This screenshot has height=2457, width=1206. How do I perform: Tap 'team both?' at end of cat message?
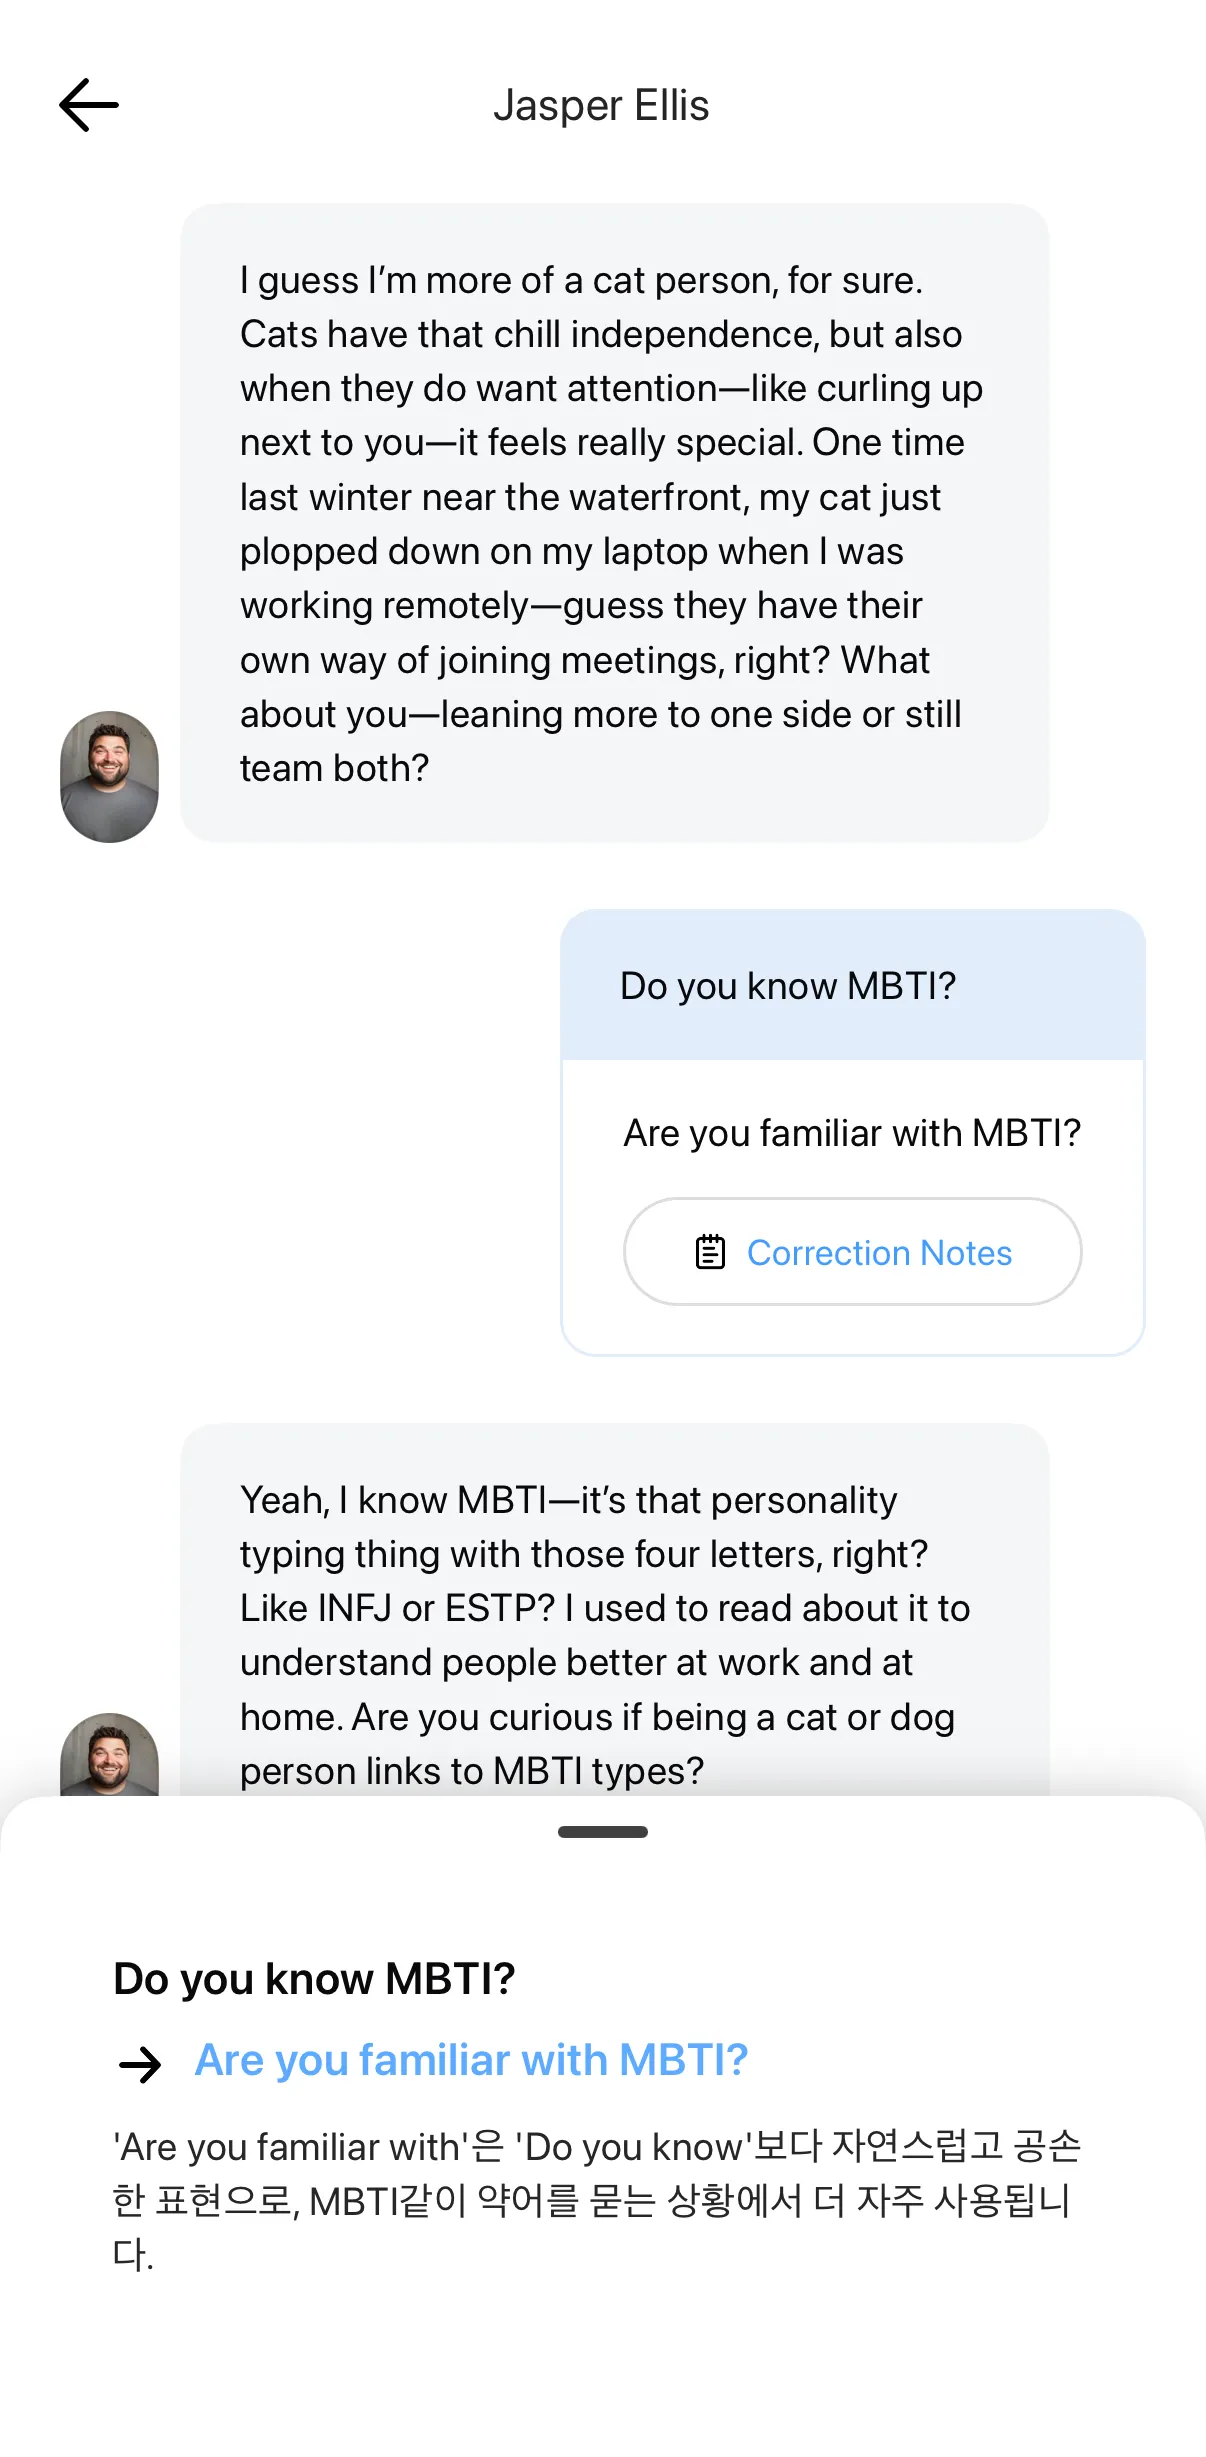[x=334, y=768]
